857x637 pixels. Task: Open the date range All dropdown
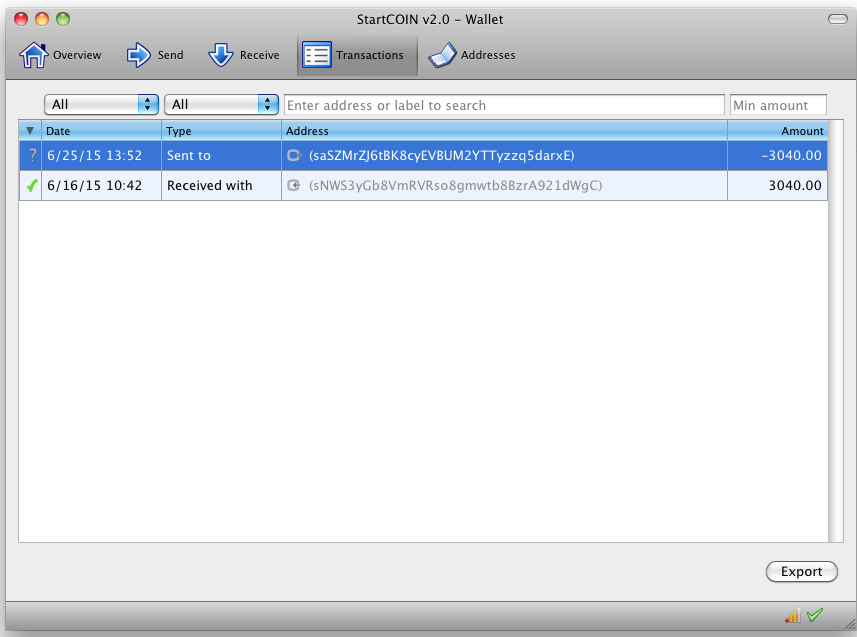tap(101, 104)
